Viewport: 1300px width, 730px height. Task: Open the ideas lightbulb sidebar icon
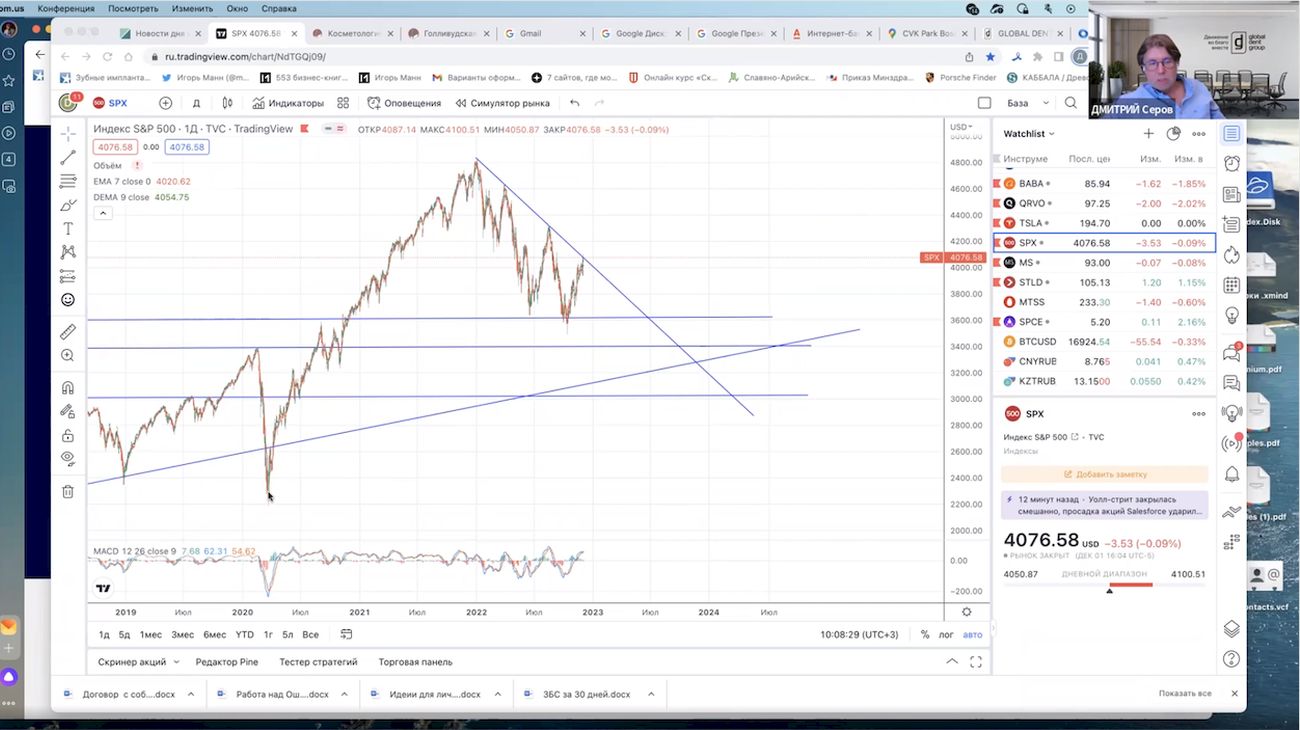coord(1232,315)
